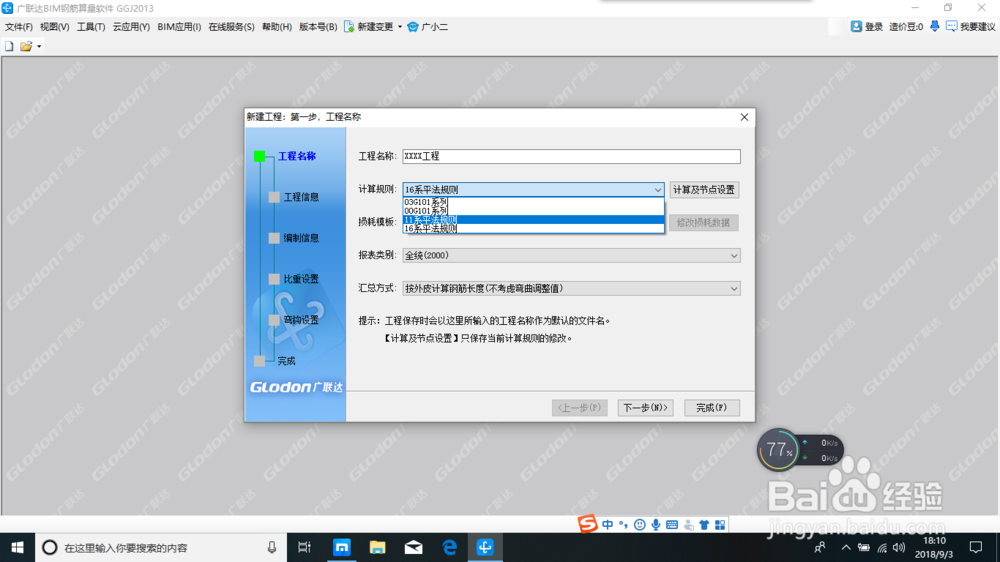Screen dimensions: 1000x562
Task: Open the BIM应用(I) menu
Action: pyautogui.click(x=179, y=27)
